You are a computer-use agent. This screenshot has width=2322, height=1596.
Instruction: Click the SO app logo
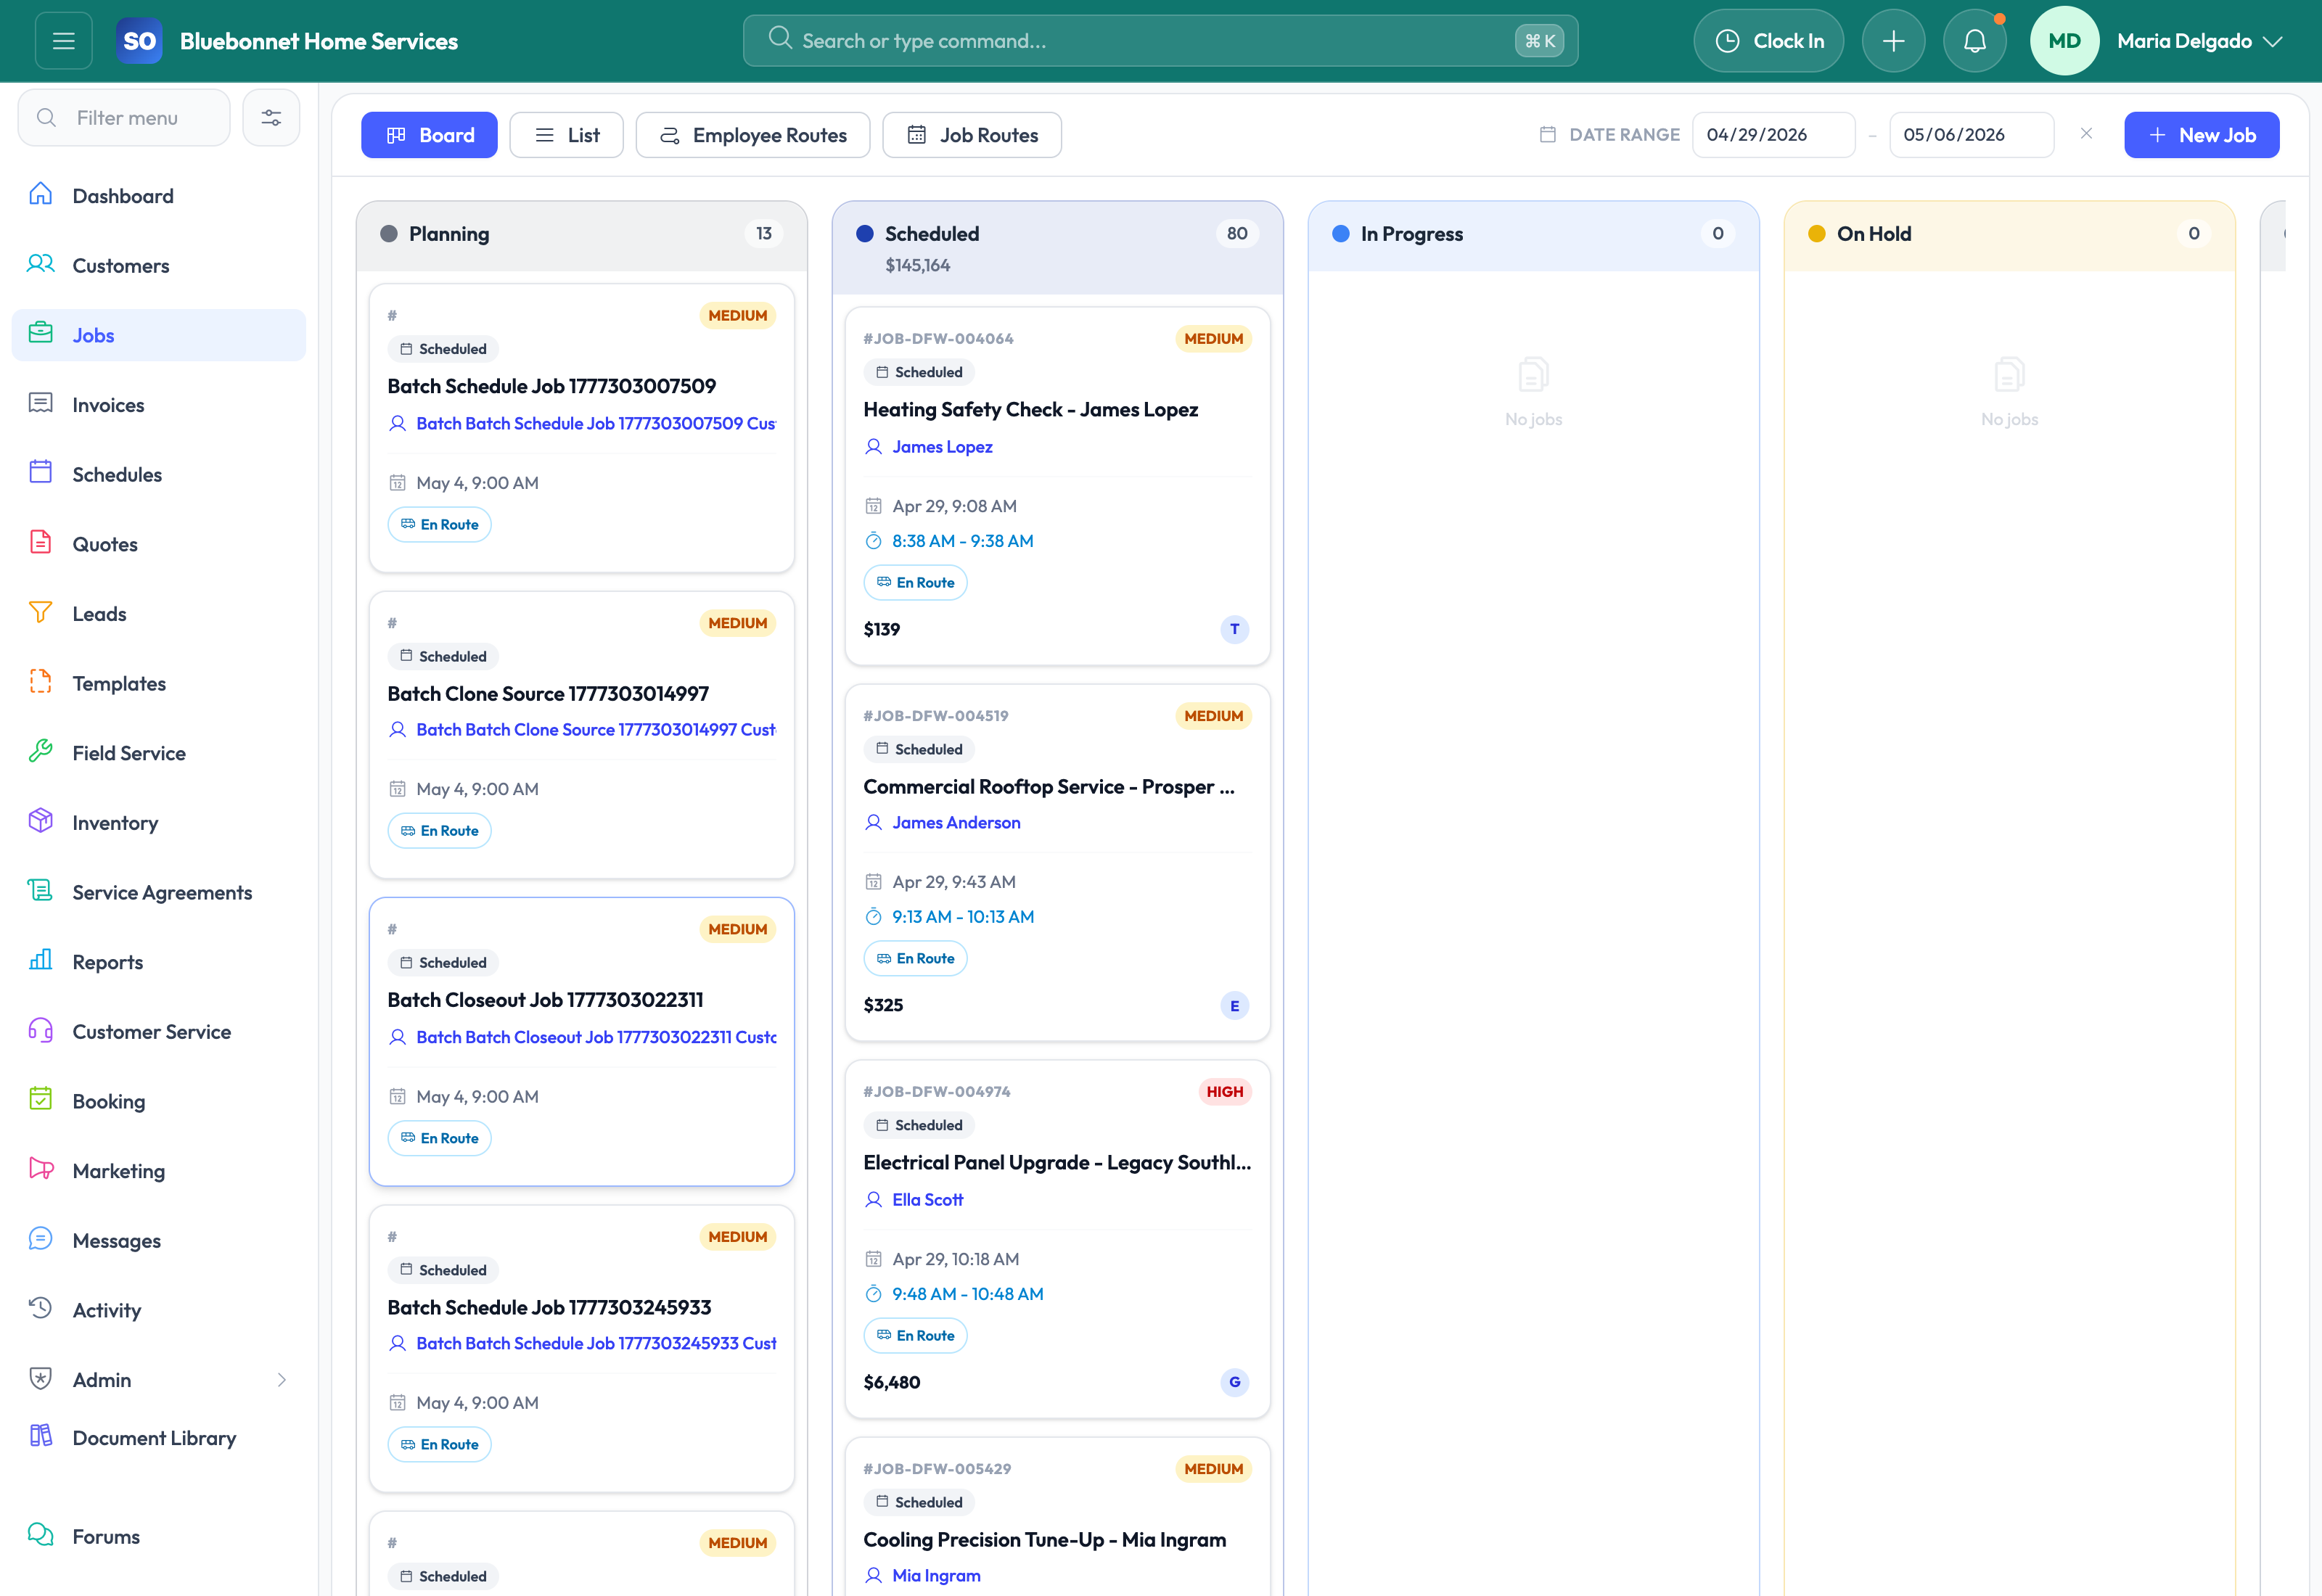pyautogui.click(x=139, y=41)
